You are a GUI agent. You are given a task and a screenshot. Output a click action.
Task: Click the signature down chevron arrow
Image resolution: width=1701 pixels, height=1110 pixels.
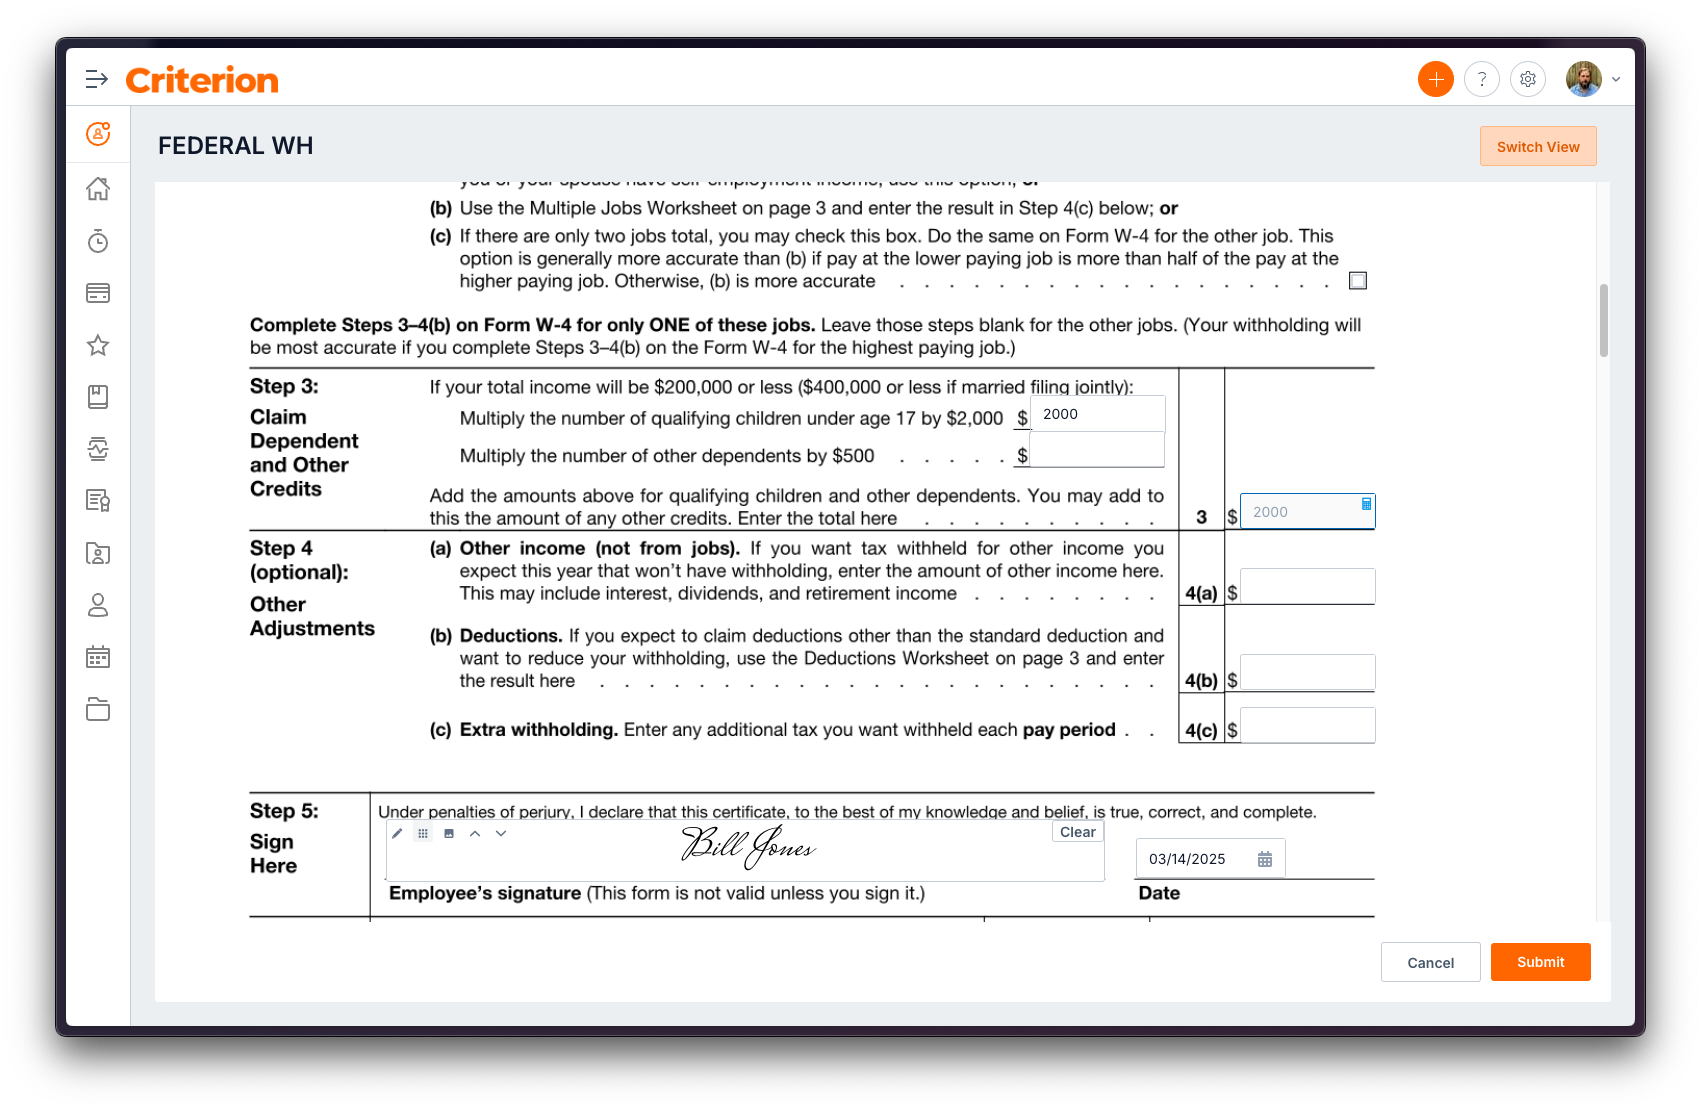501,833
